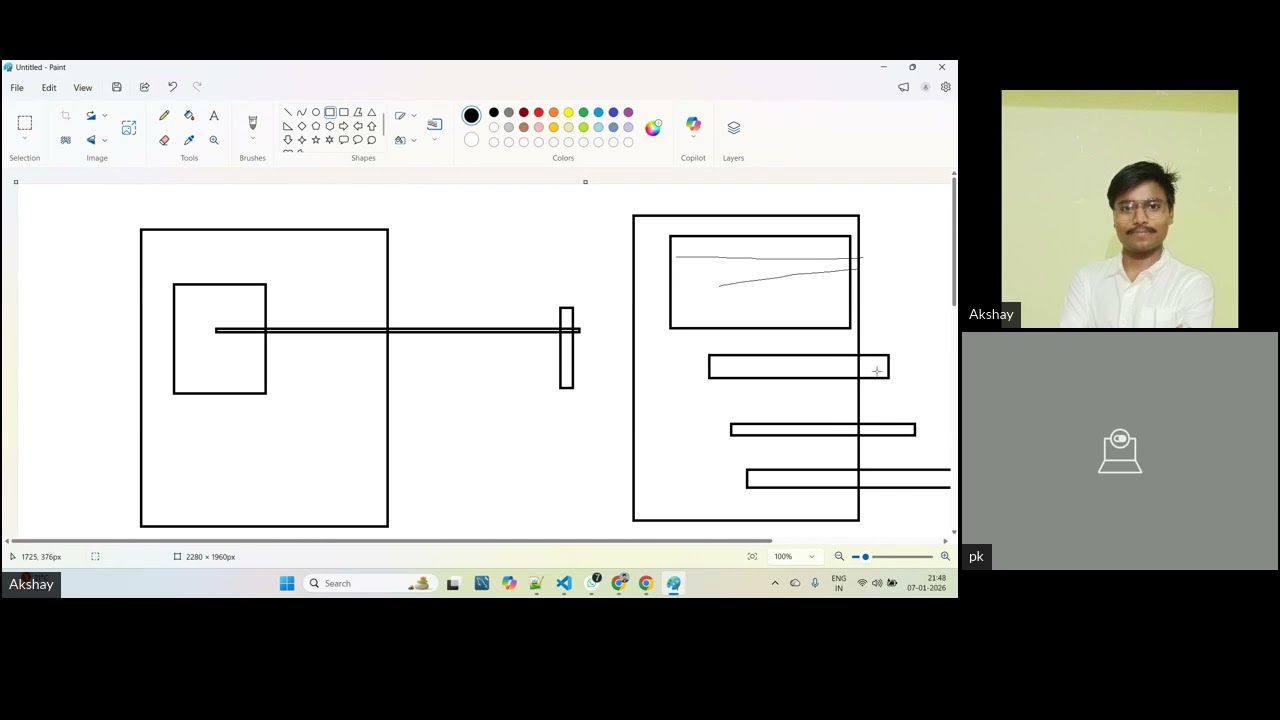Select the Color picker eyedropper tool
1280x720 pixels.
(189, 140)
